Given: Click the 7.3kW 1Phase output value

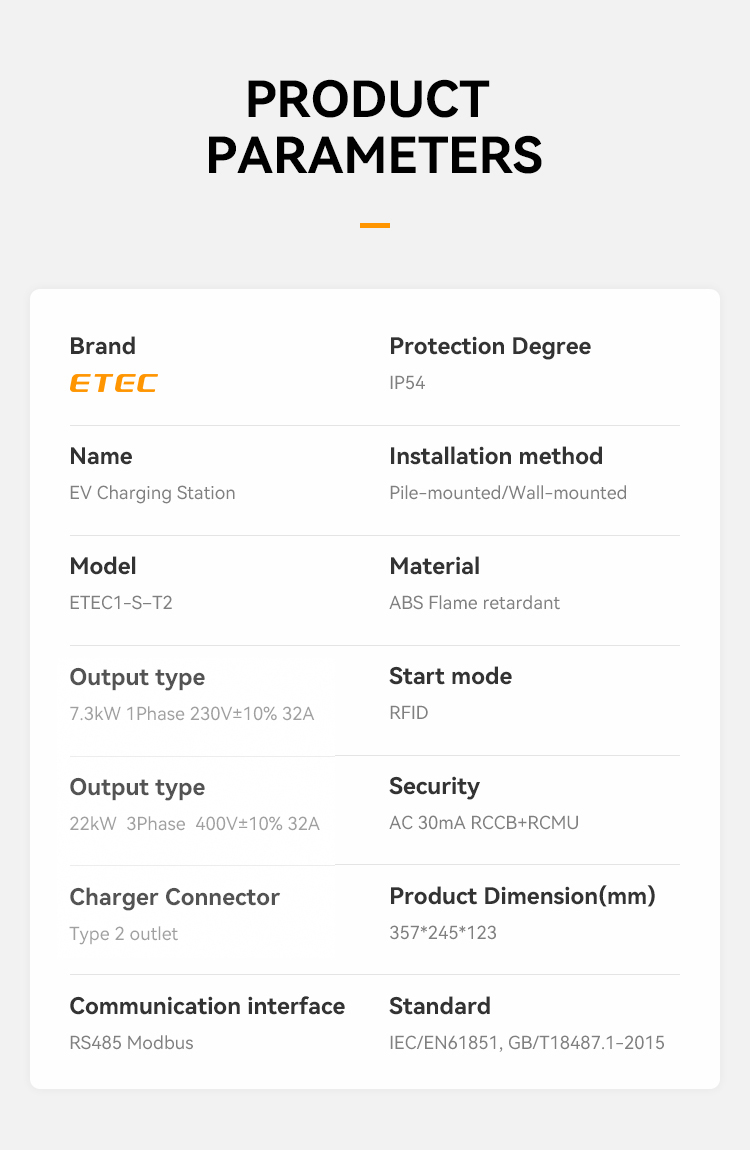Looking at the screenshot, I should 192,714.
